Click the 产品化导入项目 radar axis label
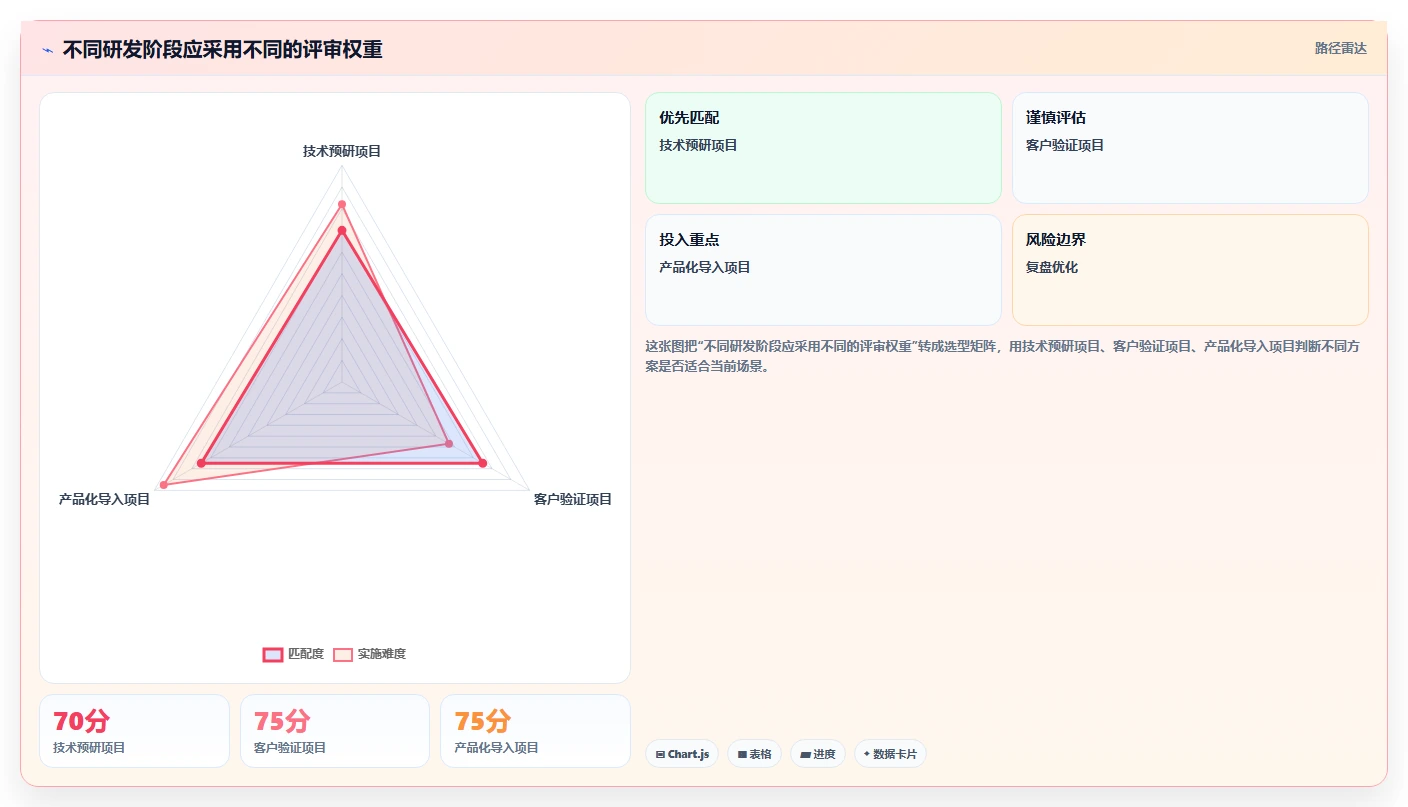Viewport: 1408px width, 807px height. coord(104,499)
